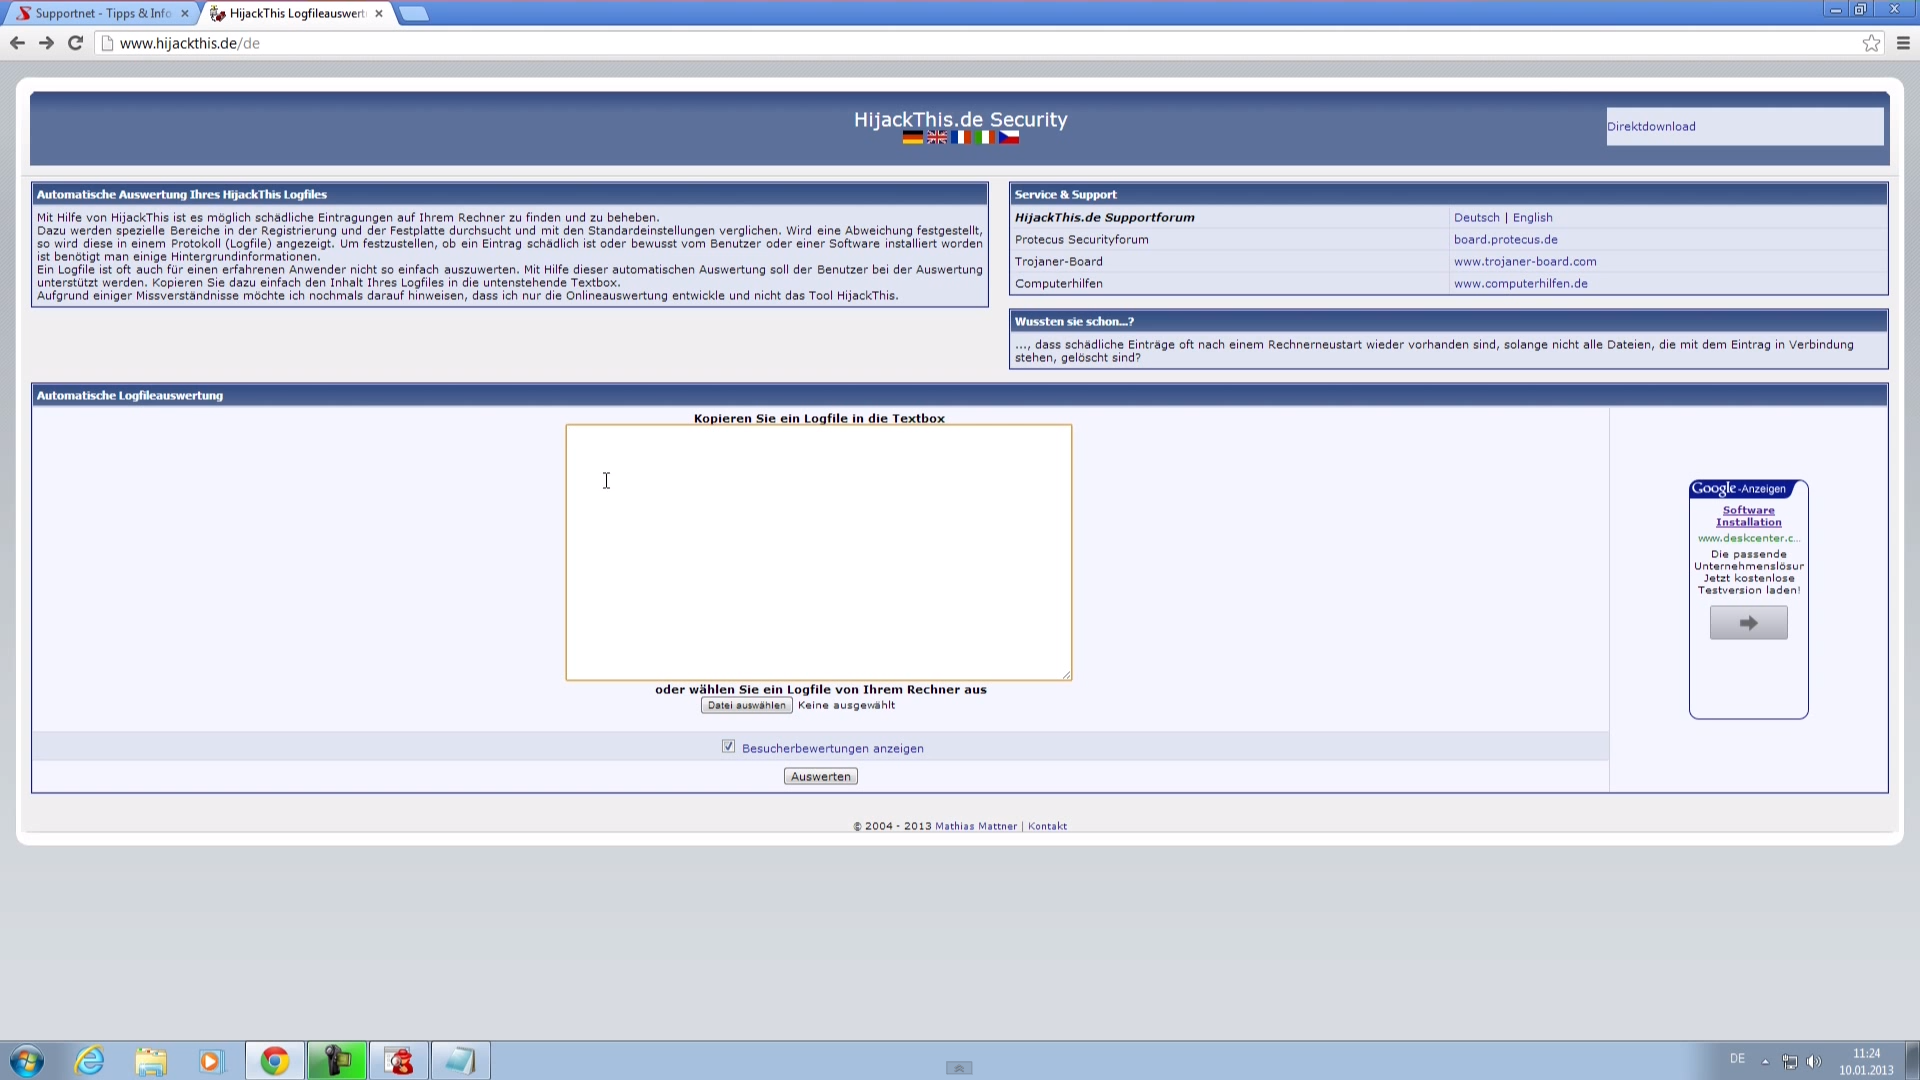Open Notepad from the taskbar
Image resolution: width=1920 pixels, height=1080 pixels.
tap(459, 1060)
